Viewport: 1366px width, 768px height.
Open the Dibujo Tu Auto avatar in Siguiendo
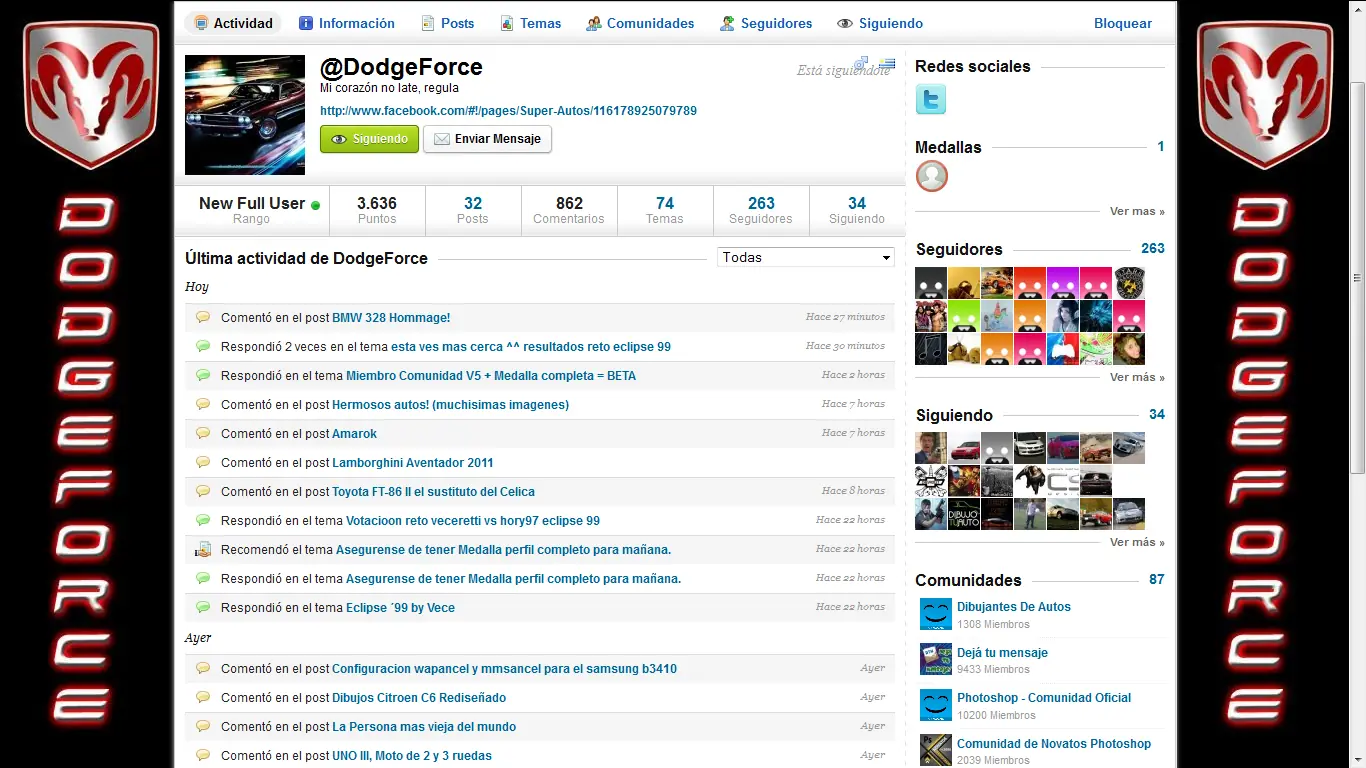pyautogui.click(x=964, y=514)
